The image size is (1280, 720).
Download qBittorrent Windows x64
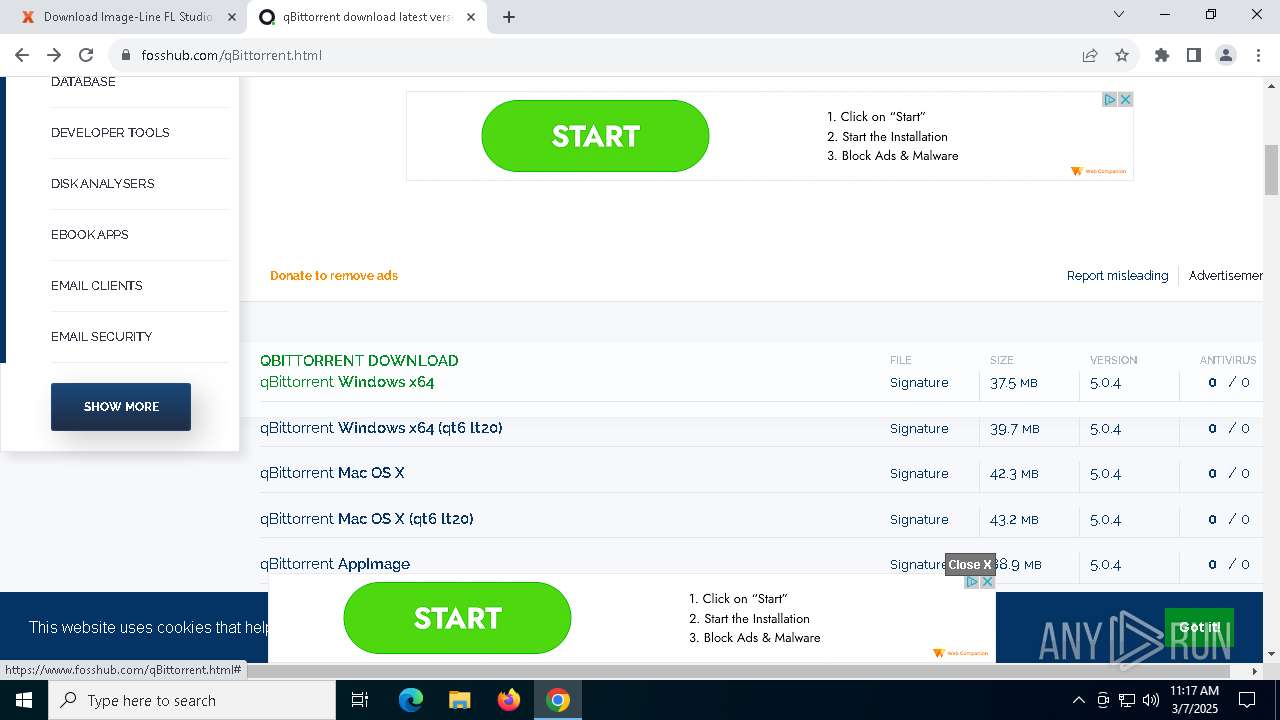click(347, 382)
